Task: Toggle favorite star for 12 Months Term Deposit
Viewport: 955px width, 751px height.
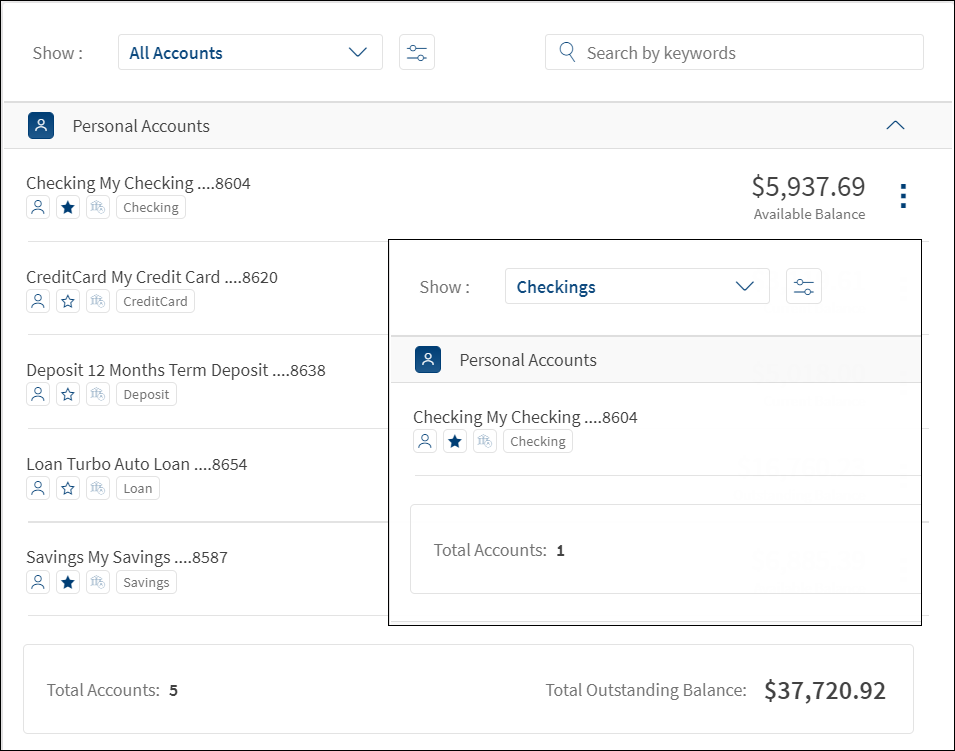Action: [68, 394]
